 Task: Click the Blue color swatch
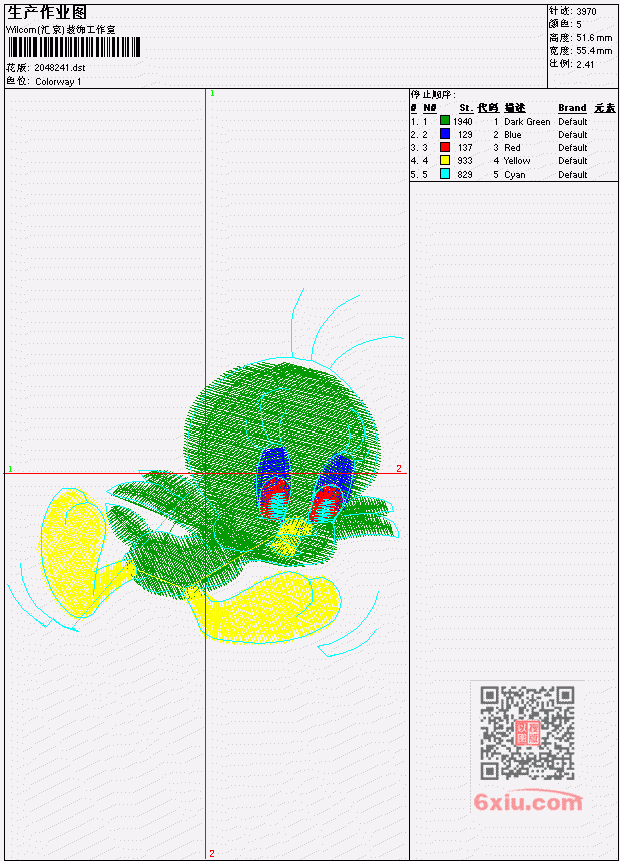445,134
